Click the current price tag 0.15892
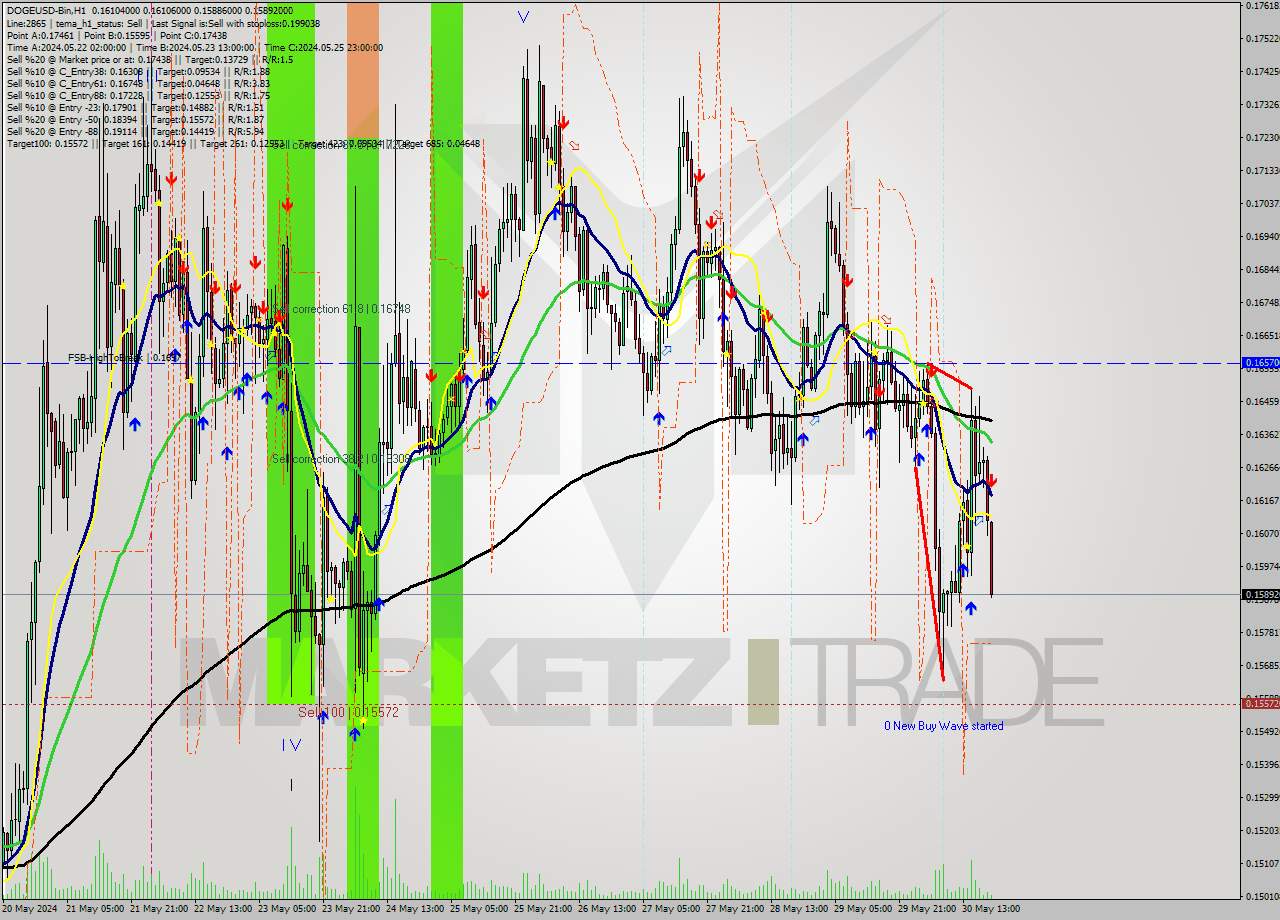Viewport: 1280px width, 920px height. 1259,594
